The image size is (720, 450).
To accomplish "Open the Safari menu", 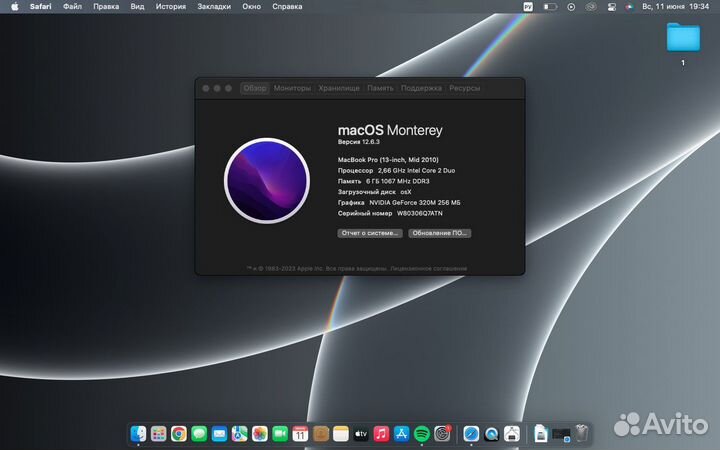I will pos(40,6).
